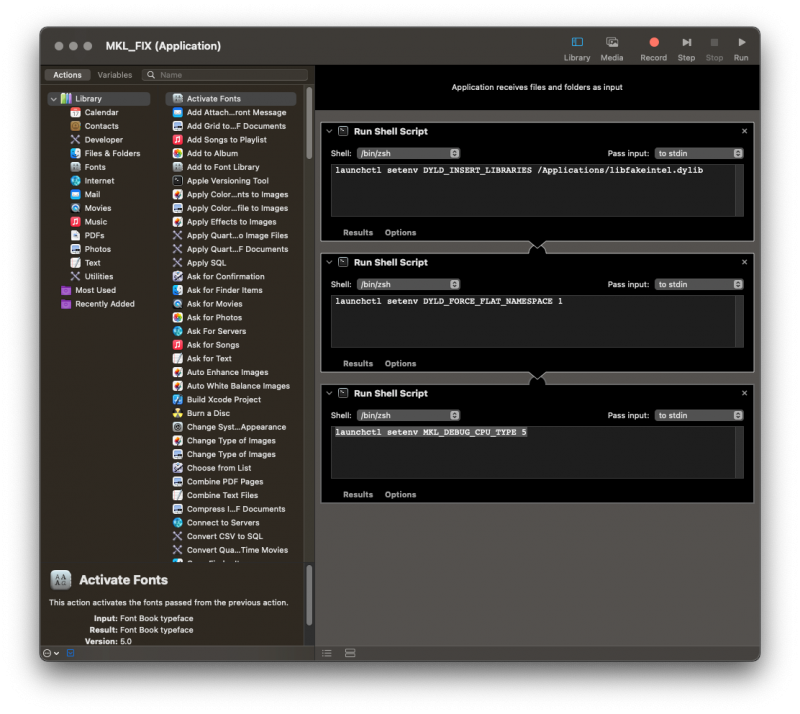Viewport: 800px width, 714px height.
Task: Collapse second Run Shell Script action
Action: pos(329,262)
